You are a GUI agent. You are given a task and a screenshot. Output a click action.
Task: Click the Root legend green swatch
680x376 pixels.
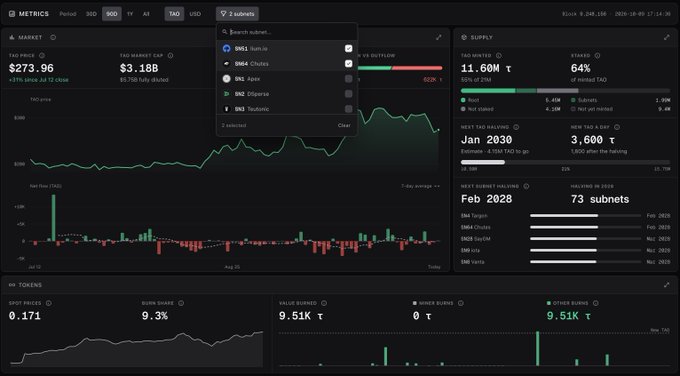coord(463,100)
